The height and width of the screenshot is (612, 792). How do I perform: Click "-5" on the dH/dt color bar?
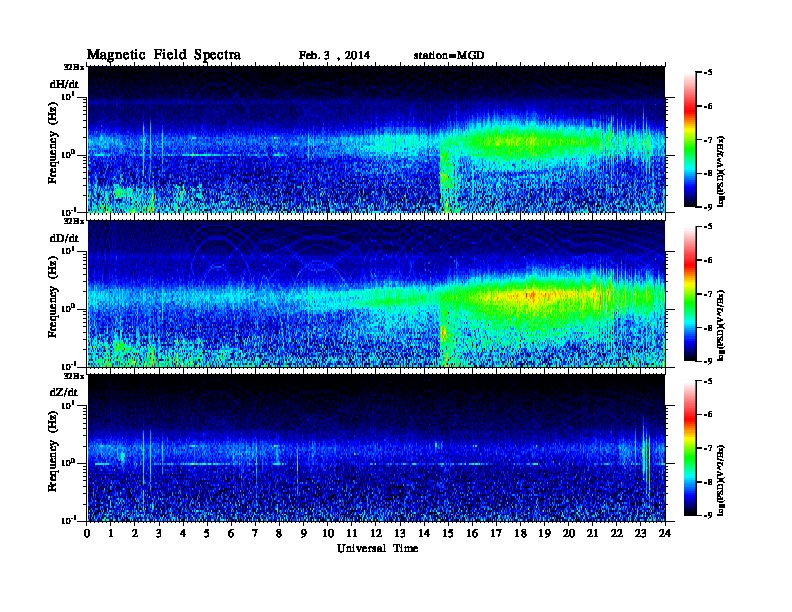pyautogui.click(x=708, y=73)
